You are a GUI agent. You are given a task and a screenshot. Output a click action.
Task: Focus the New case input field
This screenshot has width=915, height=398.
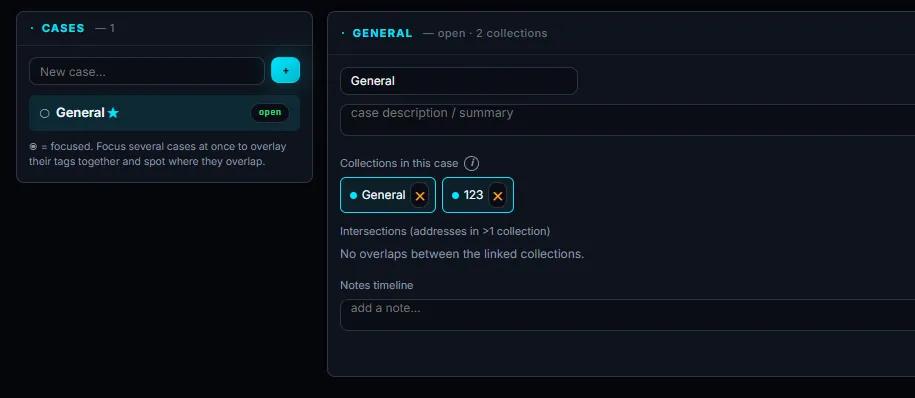coord(147,71)
